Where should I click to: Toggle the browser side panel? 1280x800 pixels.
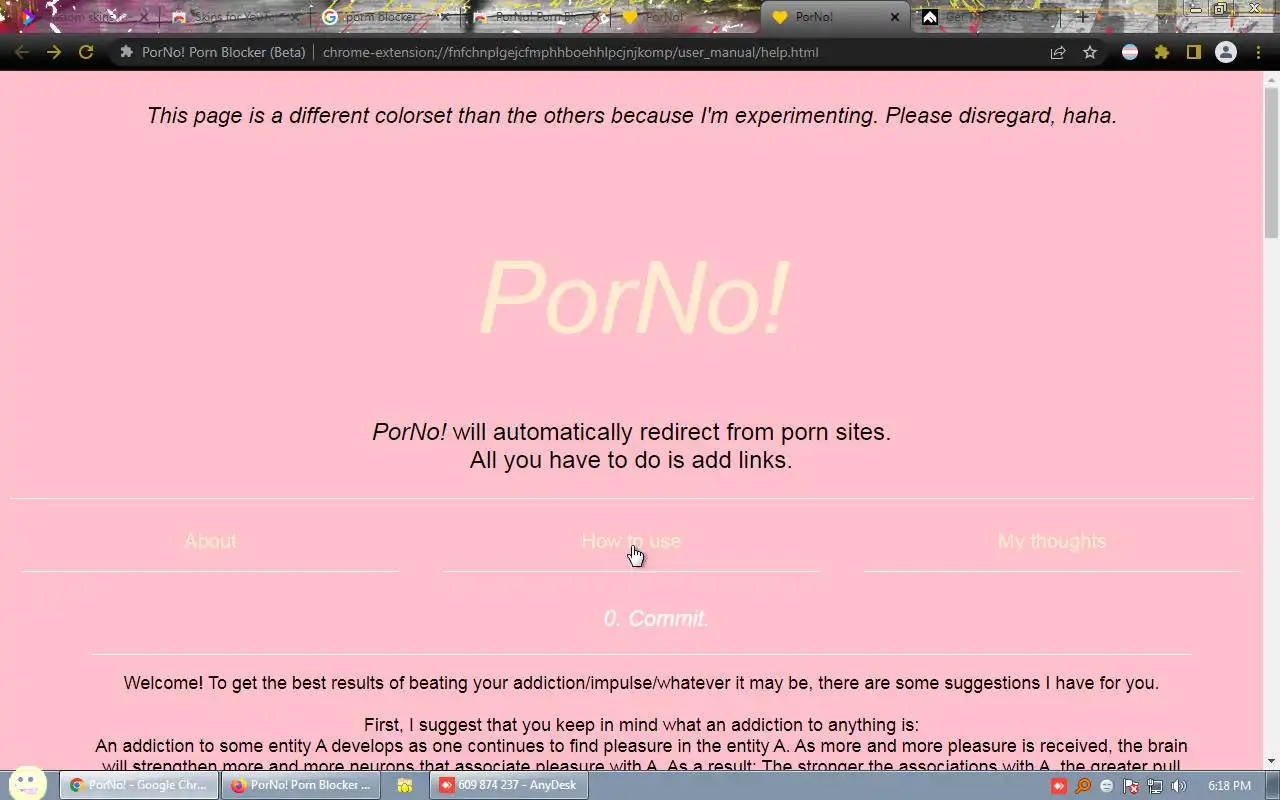[x=1194, y=52]
